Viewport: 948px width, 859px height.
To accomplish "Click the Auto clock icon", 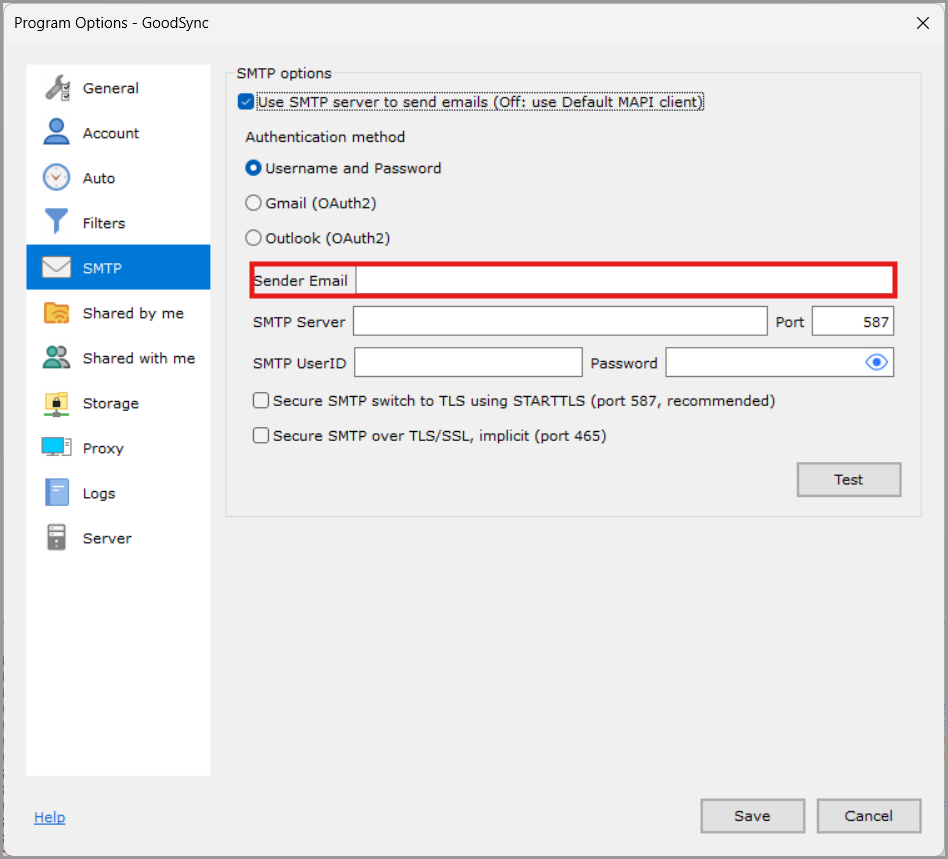I will pyautogui.click(x=56, y=178).
